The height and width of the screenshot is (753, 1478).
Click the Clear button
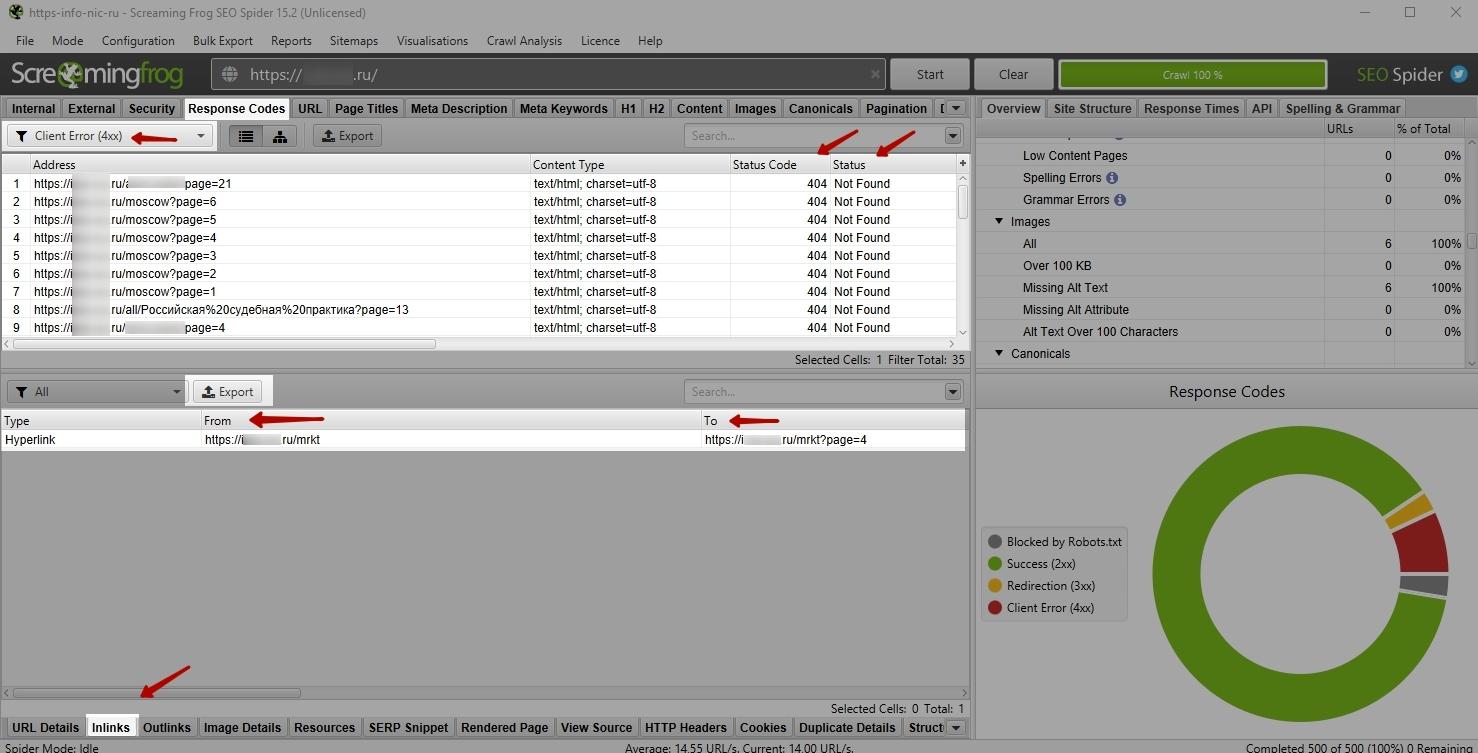[1013, 74]
